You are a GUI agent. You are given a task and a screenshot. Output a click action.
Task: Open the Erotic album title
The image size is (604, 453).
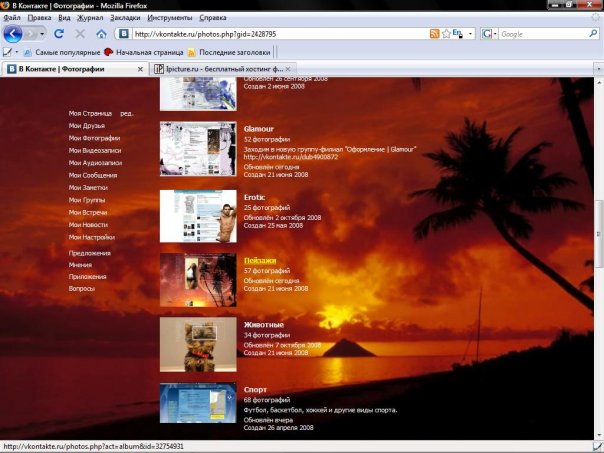coord(254,197)
